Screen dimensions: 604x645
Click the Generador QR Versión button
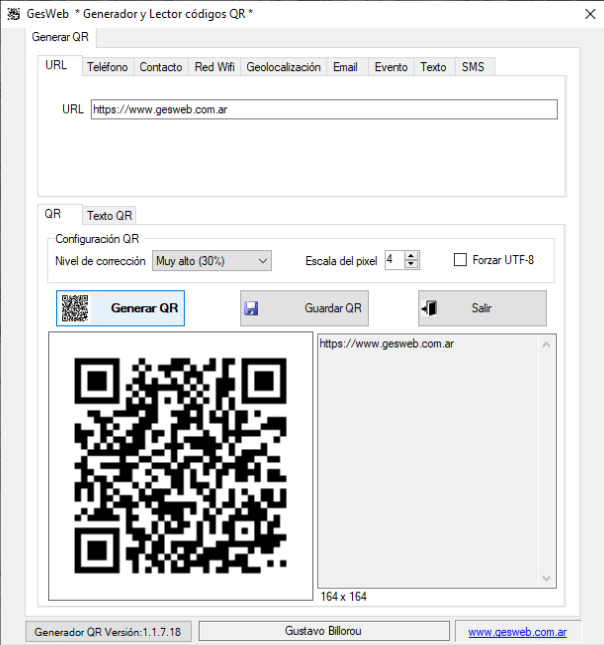(x=108, y=632)
